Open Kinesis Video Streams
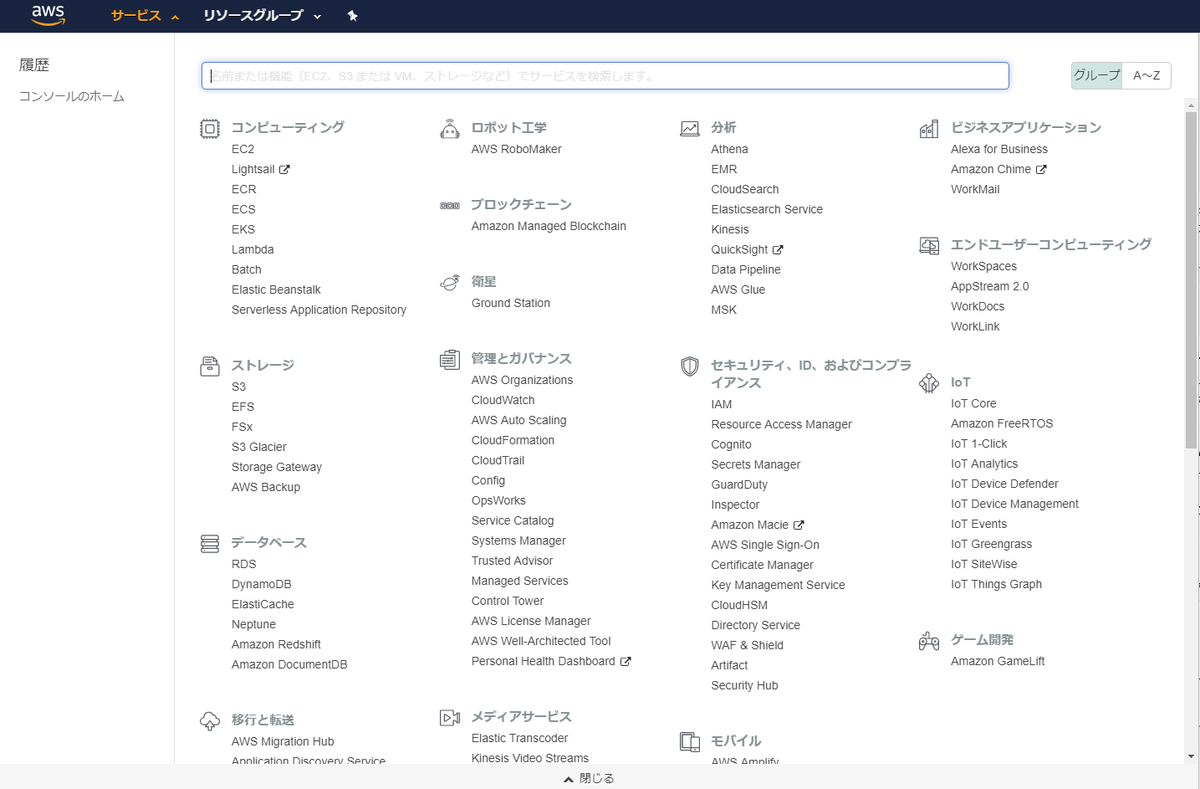Screen dimensions: 1200x789 (530, 758)
